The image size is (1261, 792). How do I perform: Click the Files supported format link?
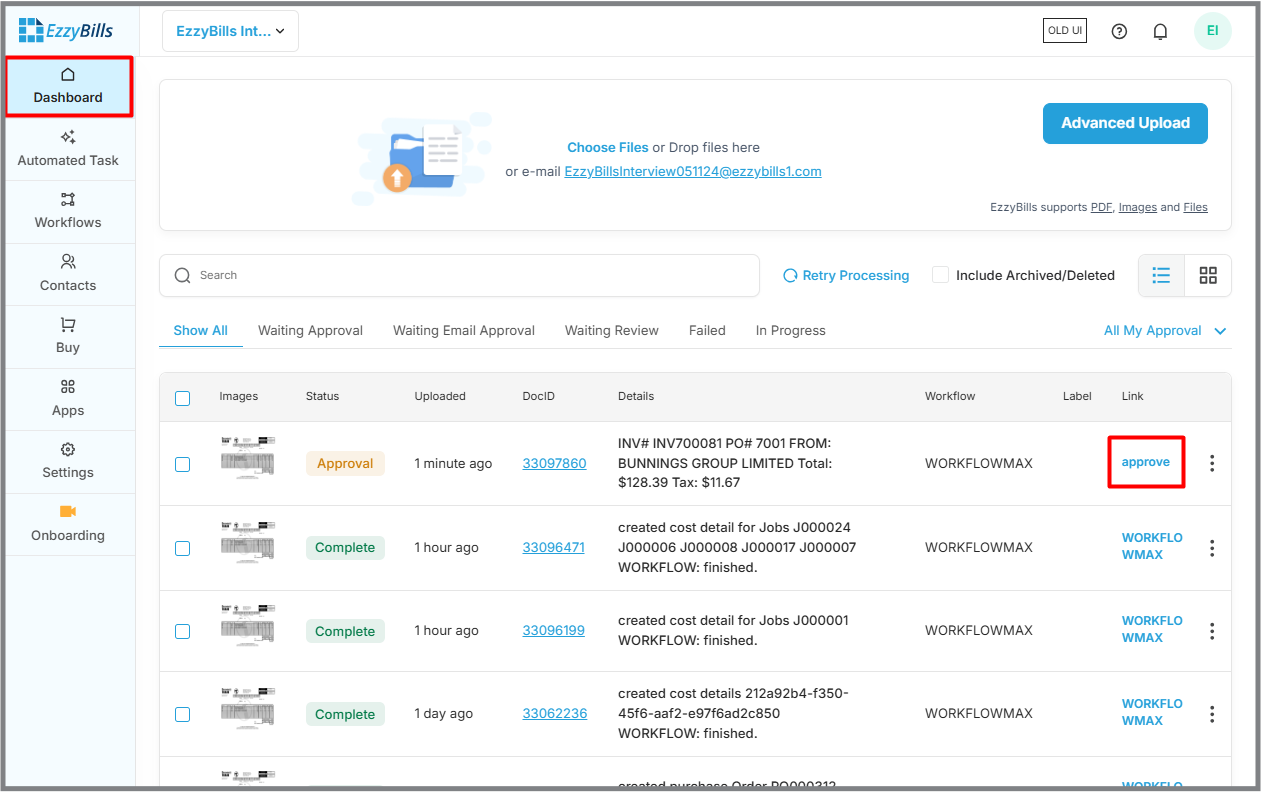point(1195,207)
